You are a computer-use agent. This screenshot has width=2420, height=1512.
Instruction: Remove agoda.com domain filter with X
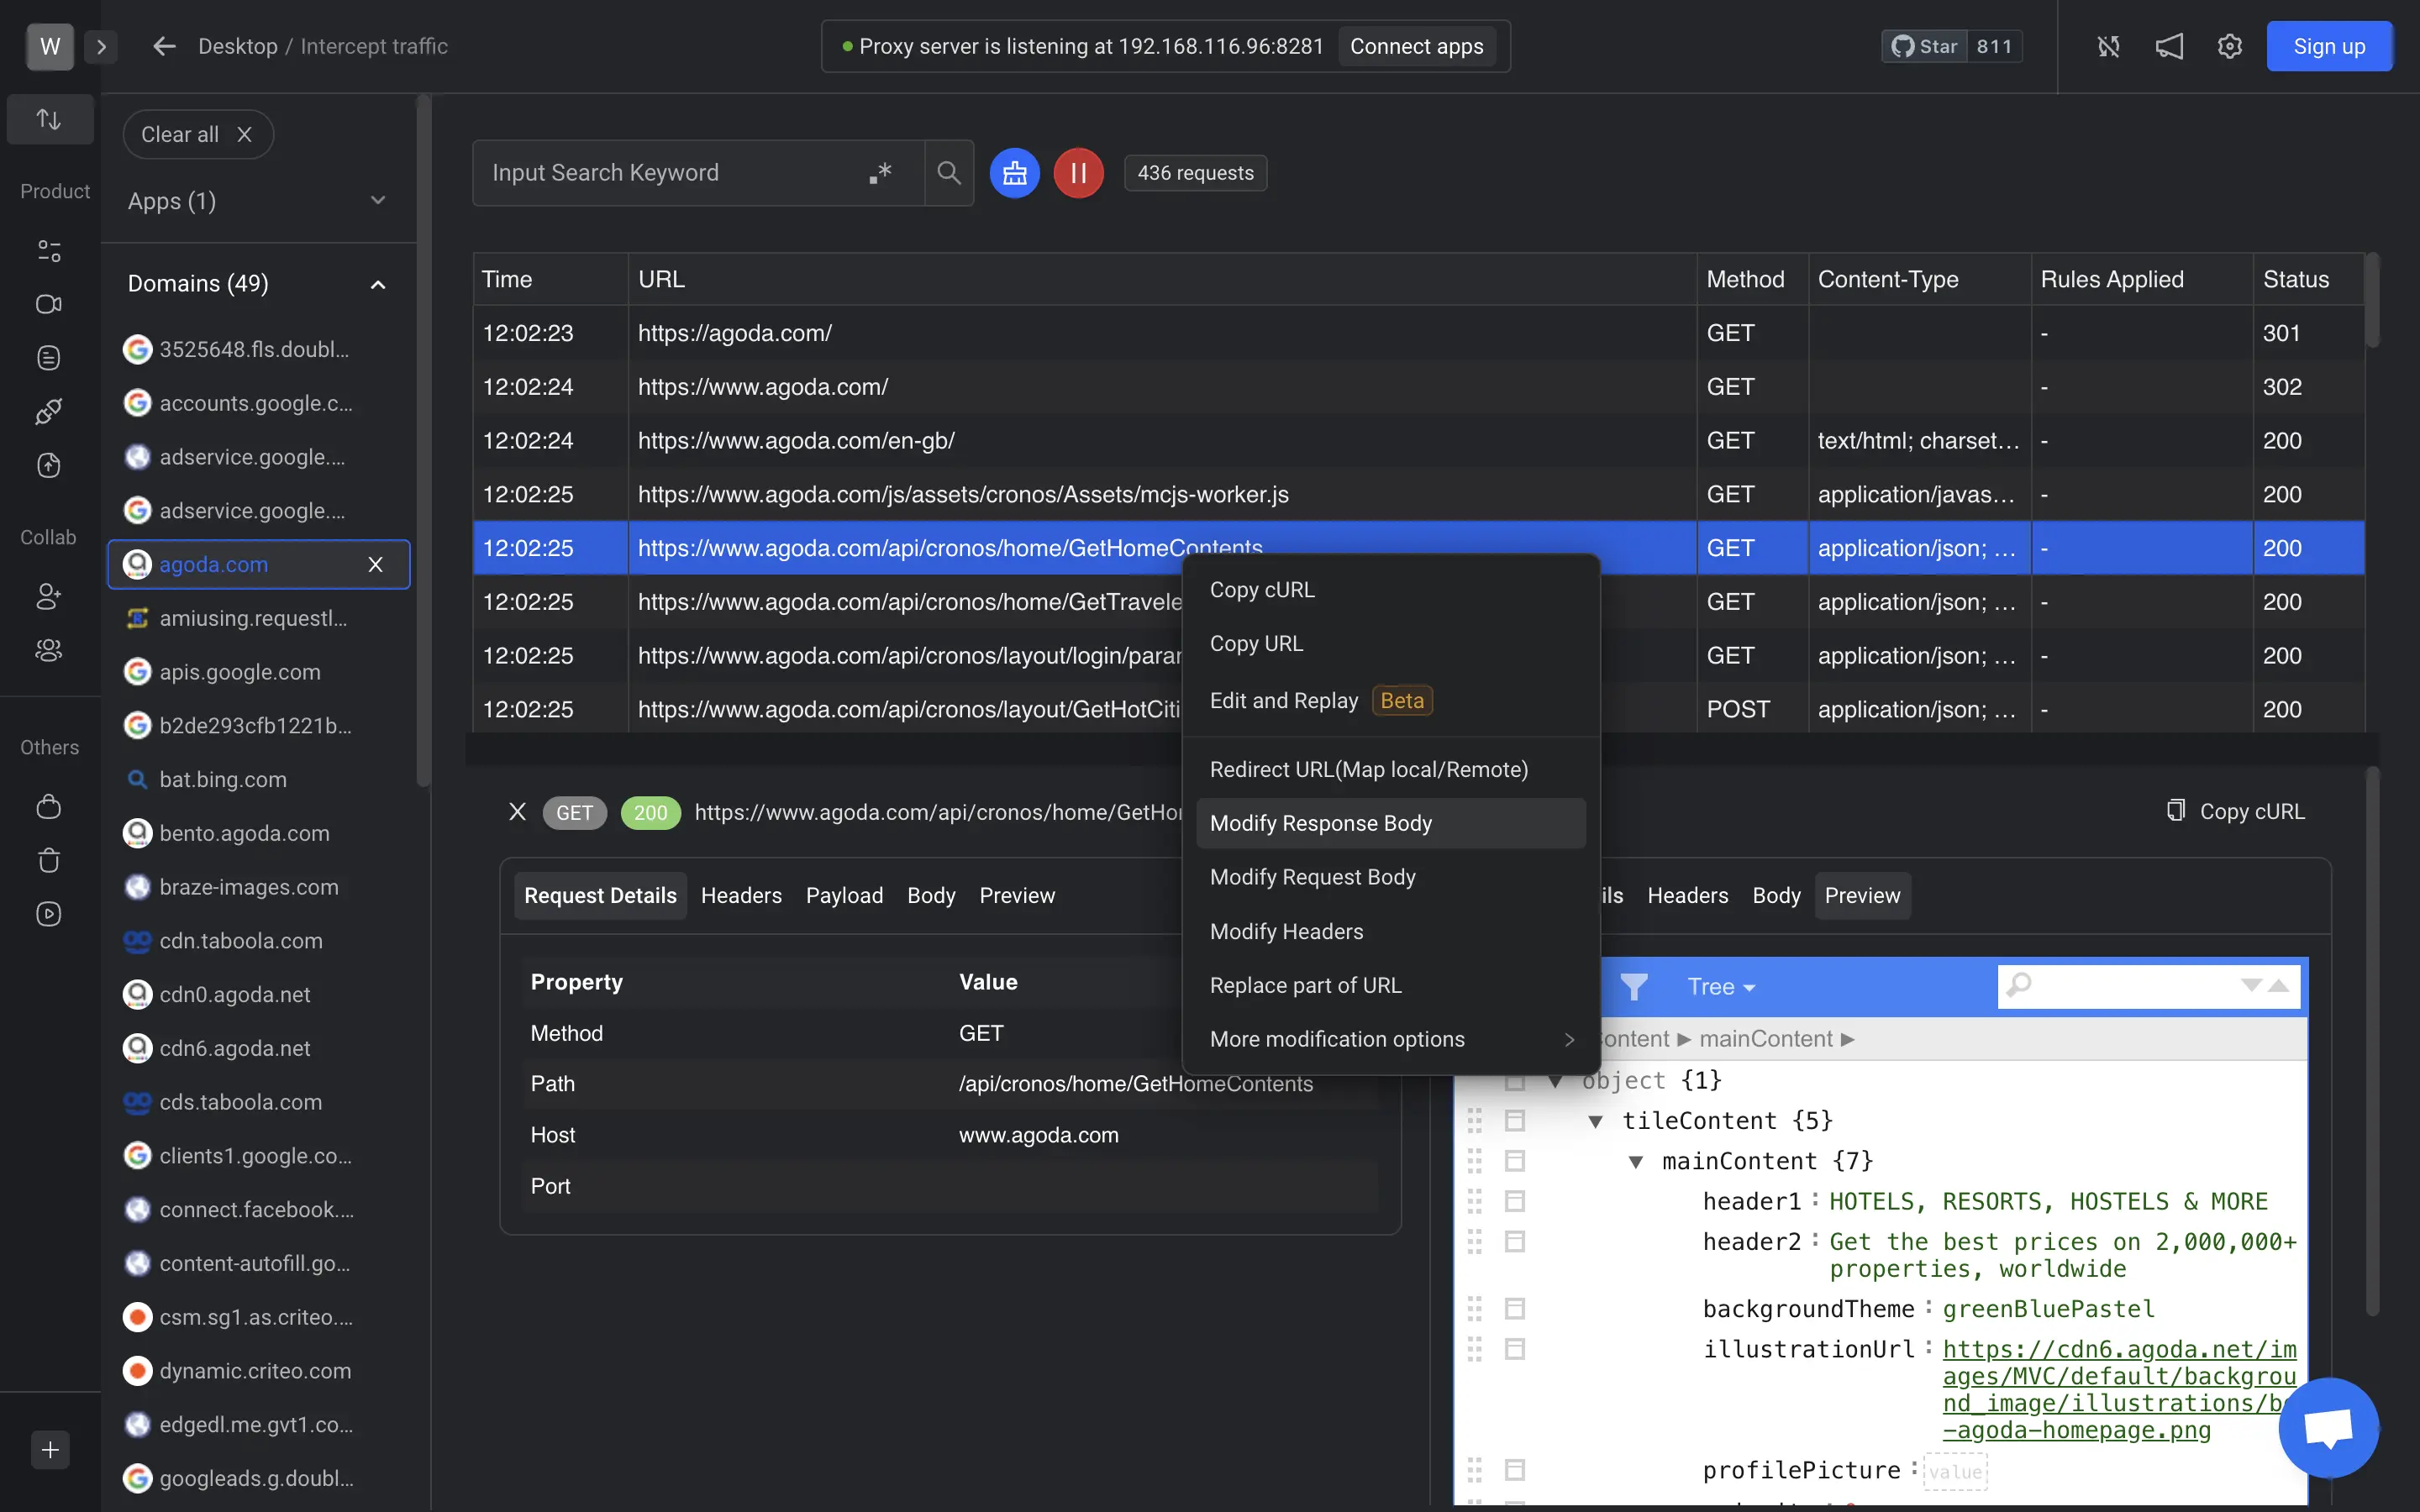pyautogui.click(x=376, y=564)
